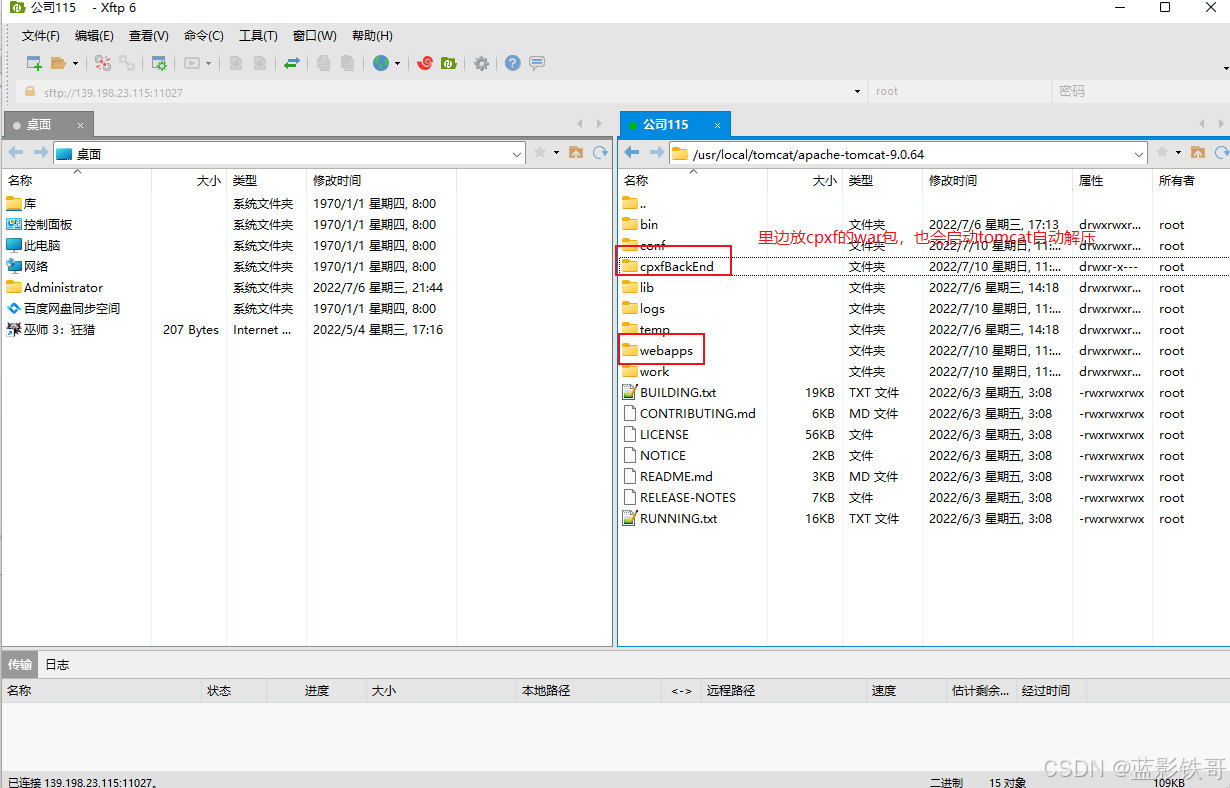The width and height of the screenshot is (1230, 788).
Task: Click the paste icon in toolbar
Action: tap(347, 63)
